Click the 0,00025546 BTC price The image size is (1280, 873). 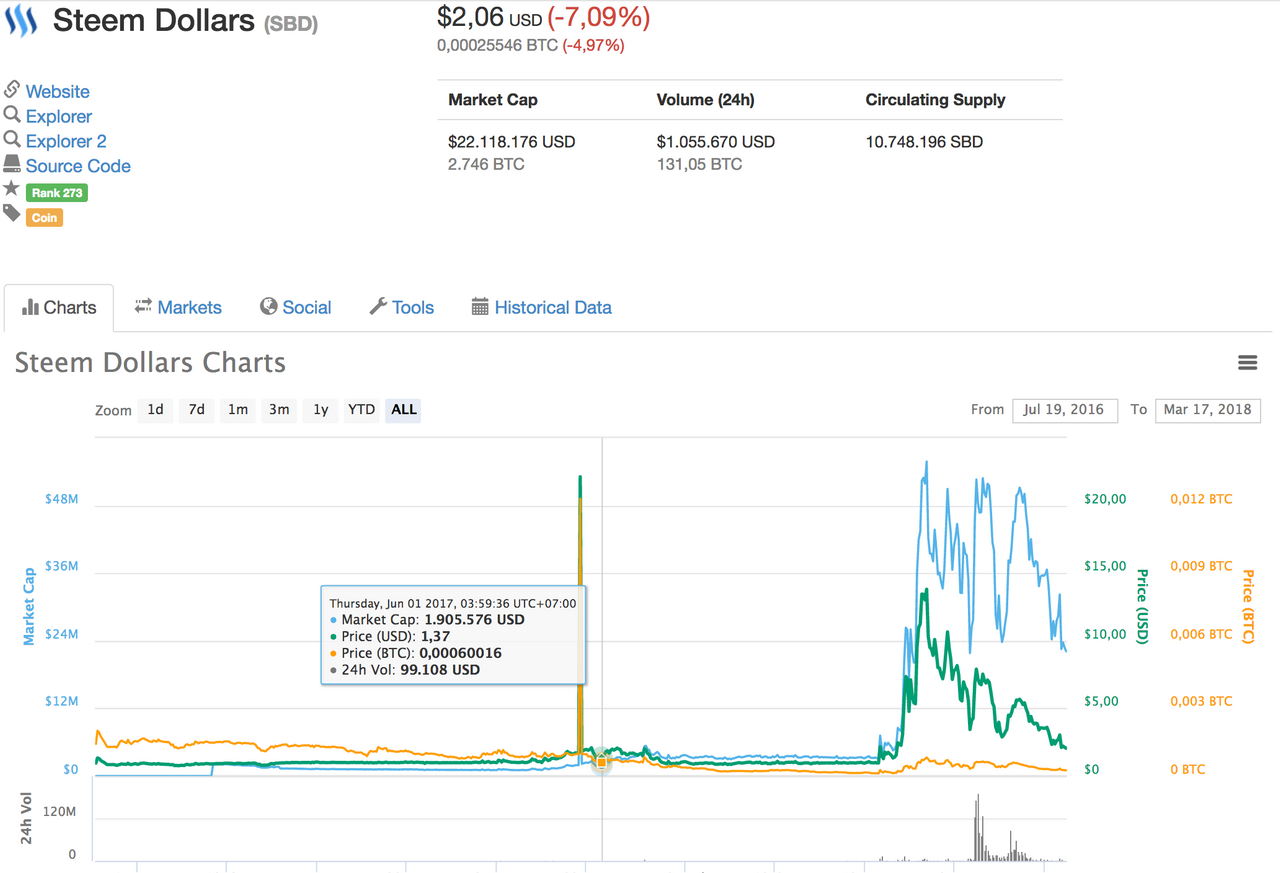497,45
